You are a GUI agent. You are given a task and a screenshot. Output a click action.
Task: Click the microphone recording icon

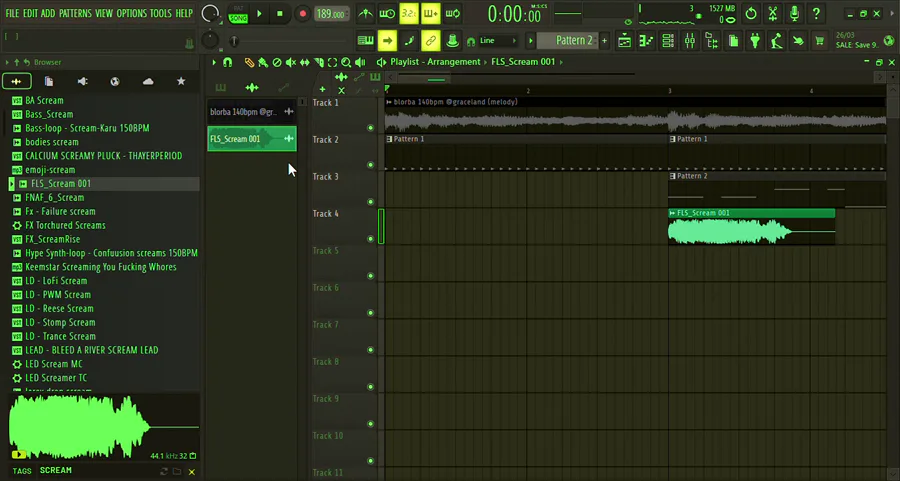[794, 13]
